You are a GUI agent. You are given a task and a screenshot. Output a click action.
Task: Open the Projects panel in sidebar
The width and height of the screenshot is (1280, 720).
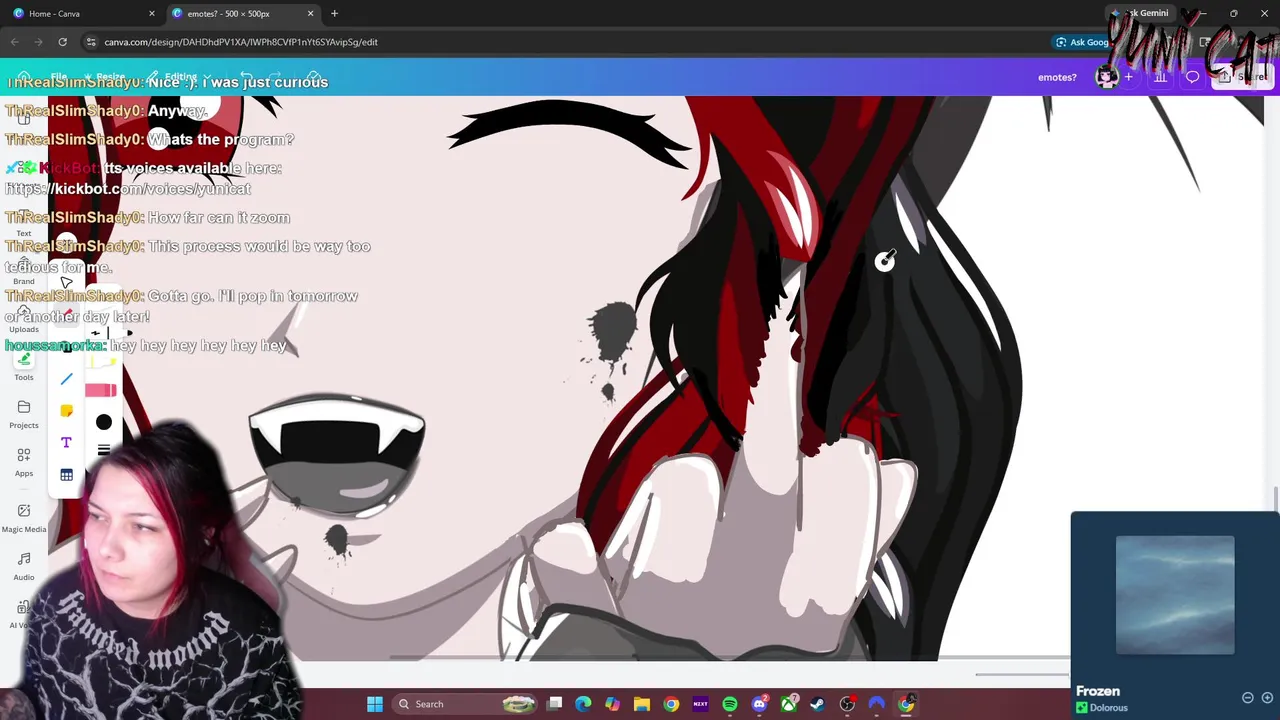click(24, 413)
